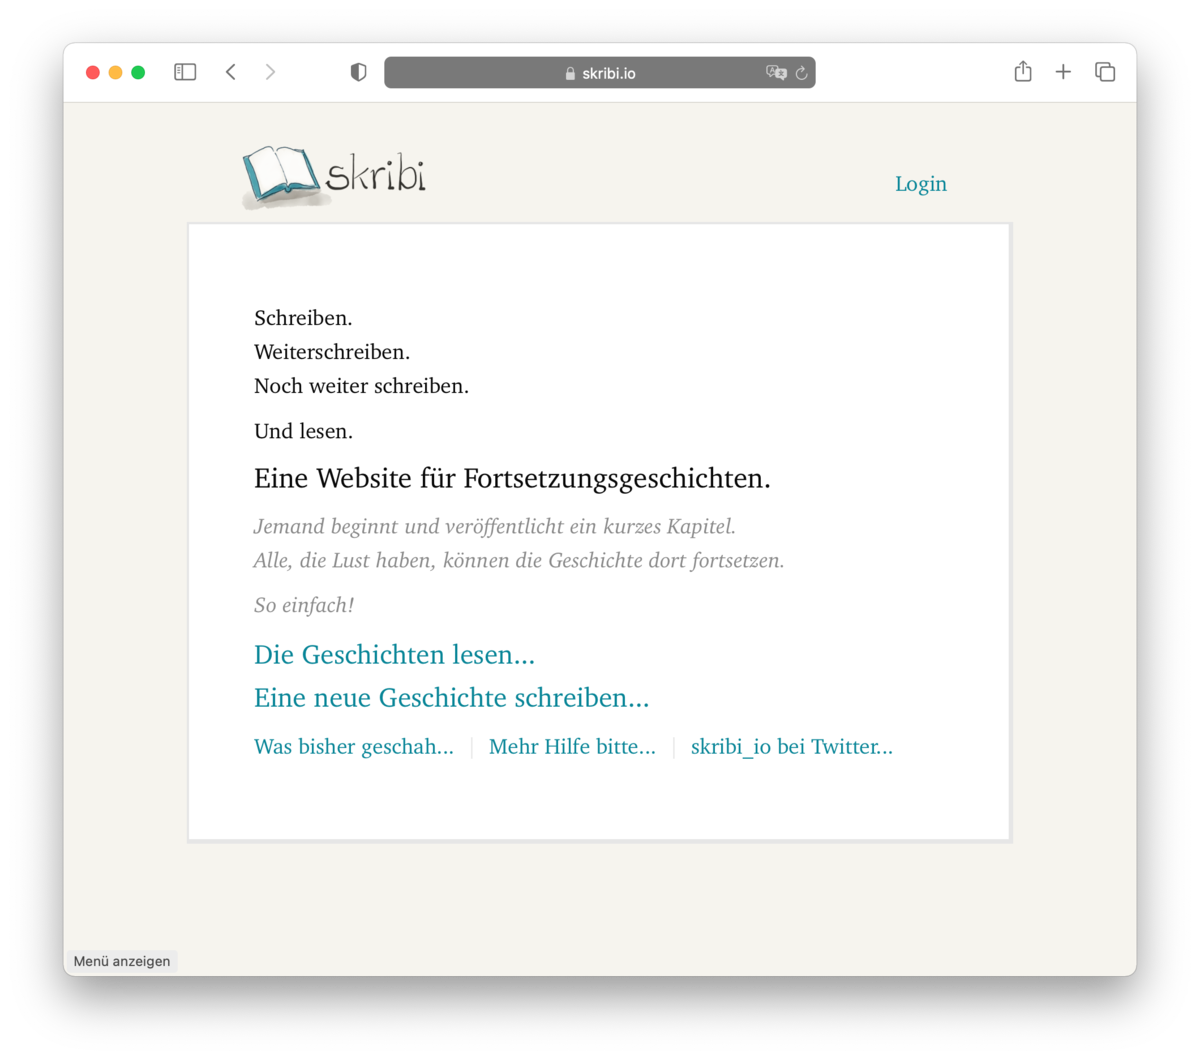Open the Share menu
The image size is (1200, 1060).
pos(1022,72)
